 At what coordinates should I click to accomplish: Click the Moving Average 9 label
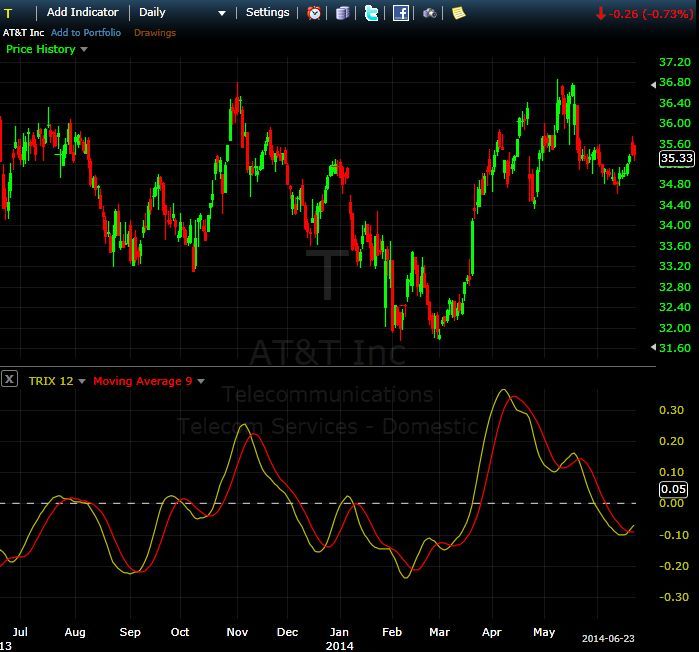point(143,381)
